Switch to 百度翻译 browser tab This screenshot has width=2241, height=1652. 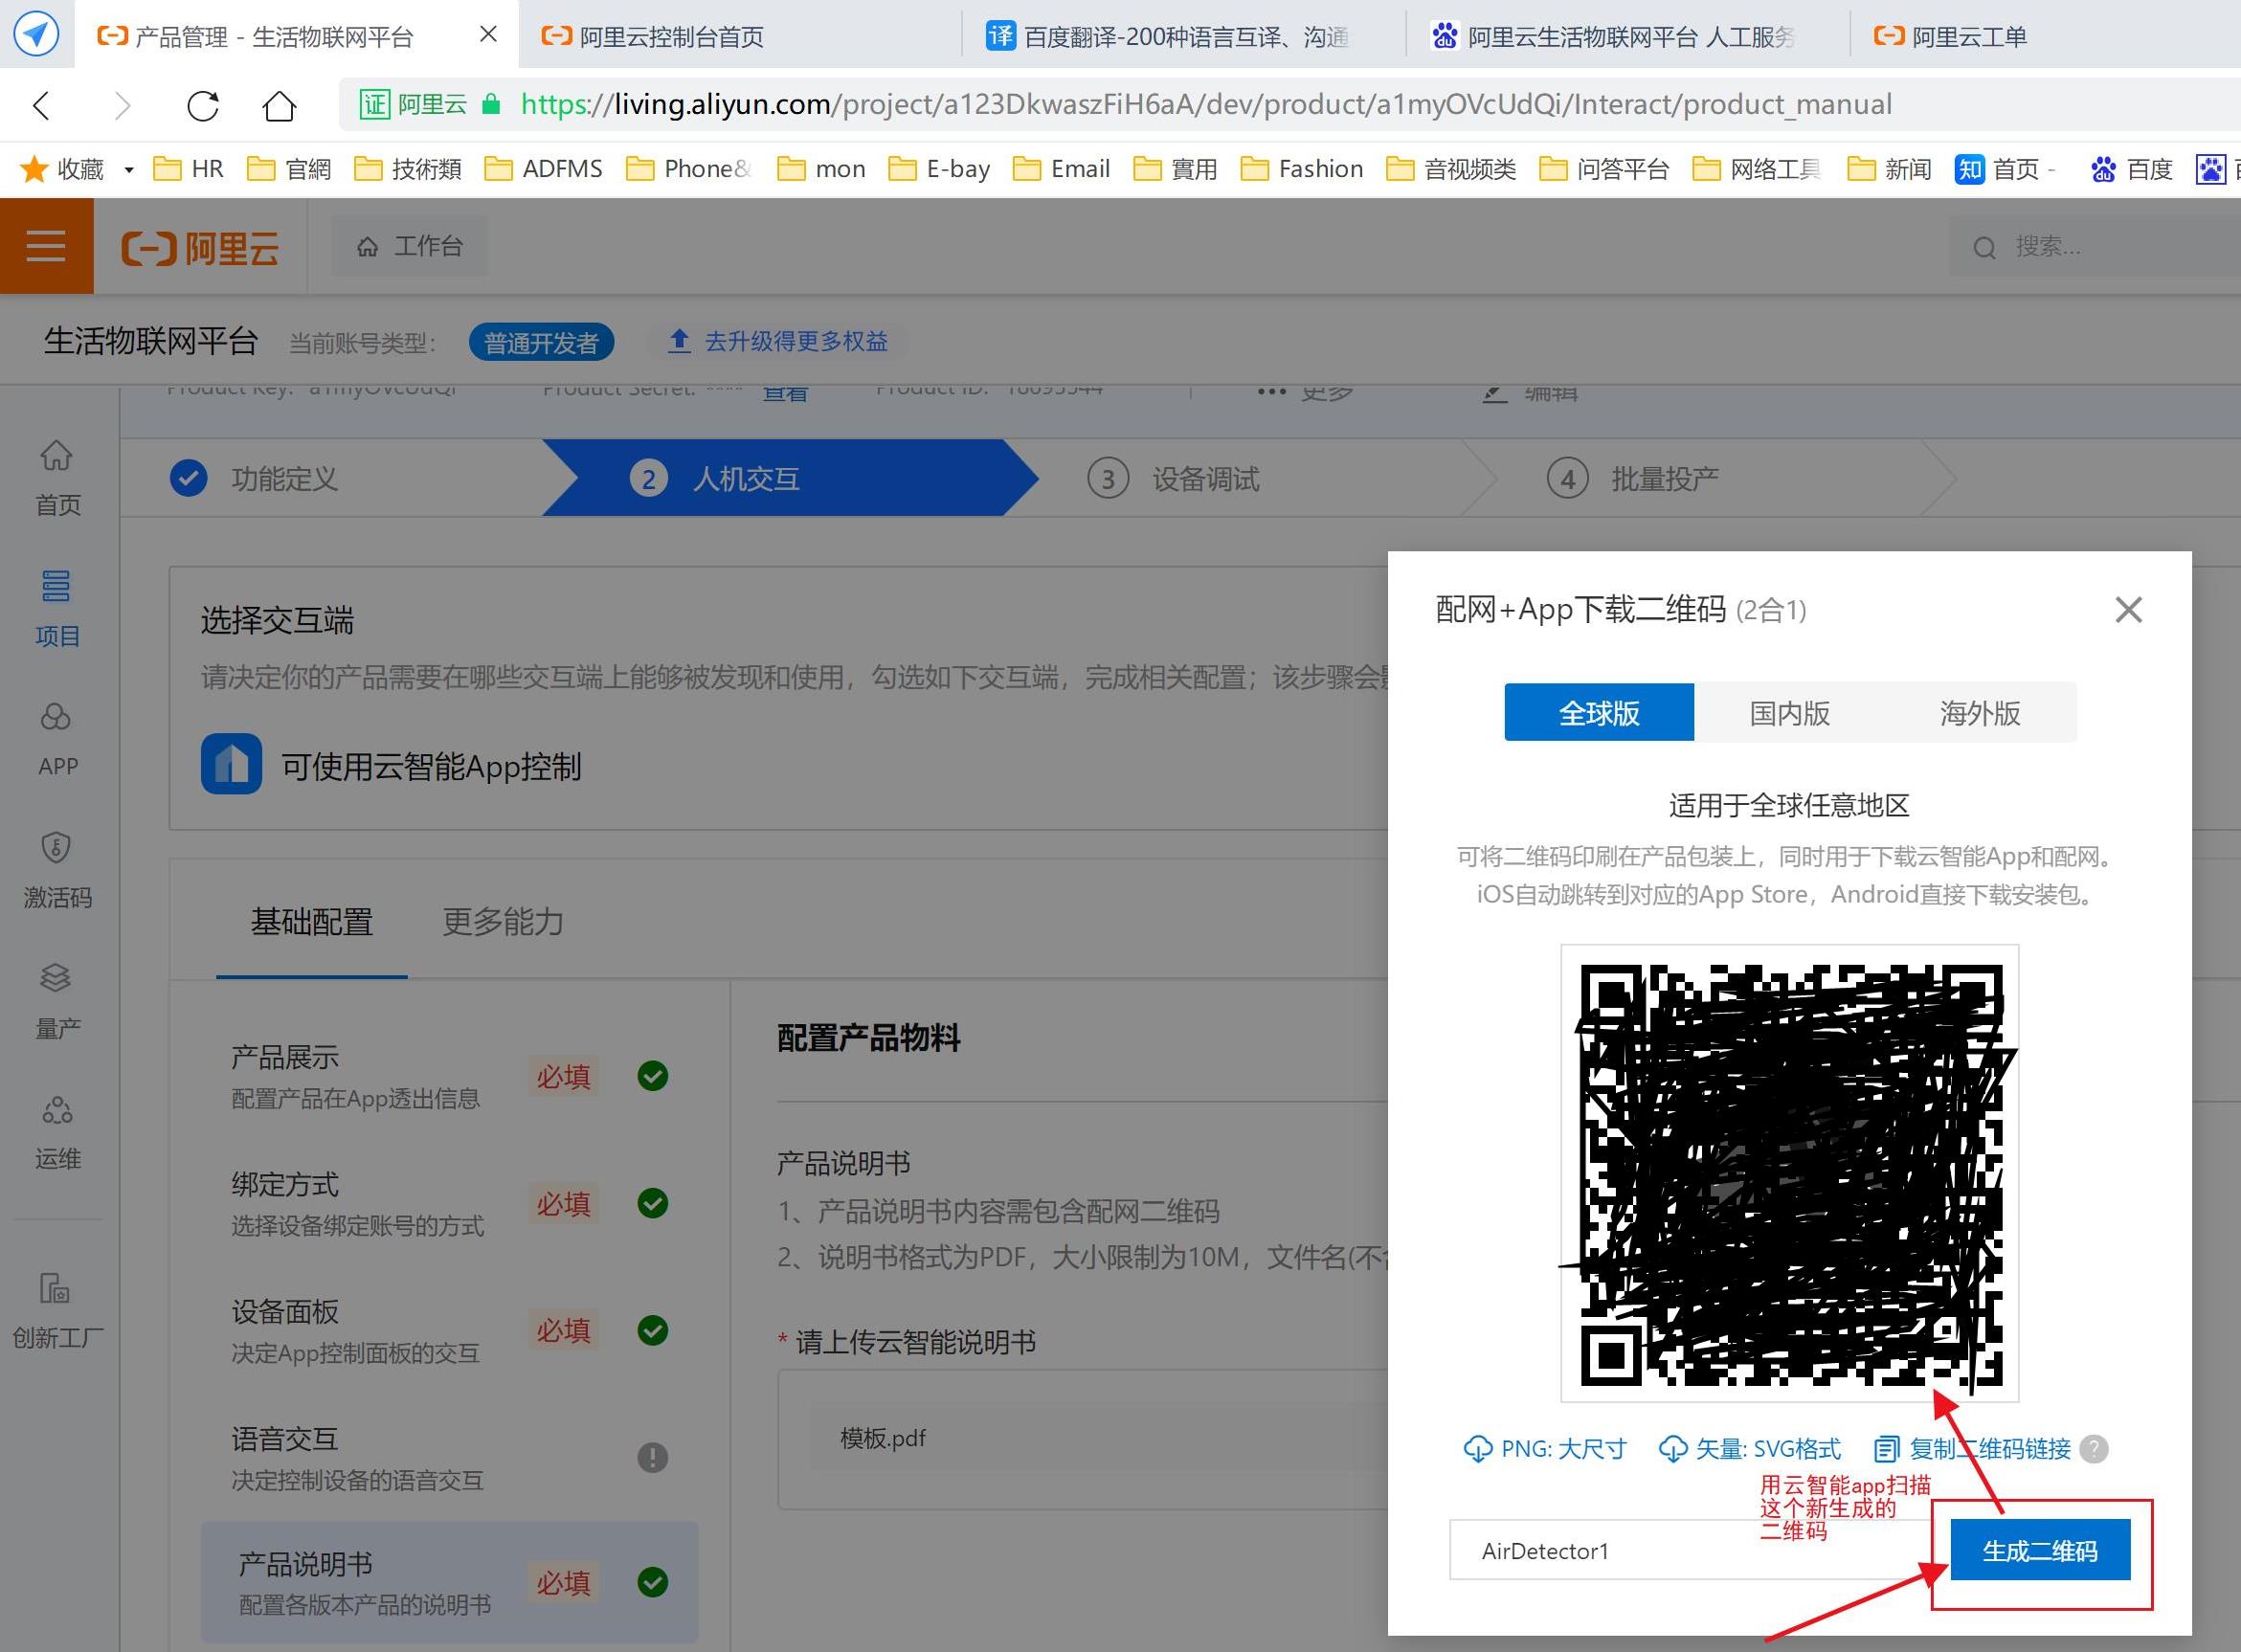click(1183, 36)
